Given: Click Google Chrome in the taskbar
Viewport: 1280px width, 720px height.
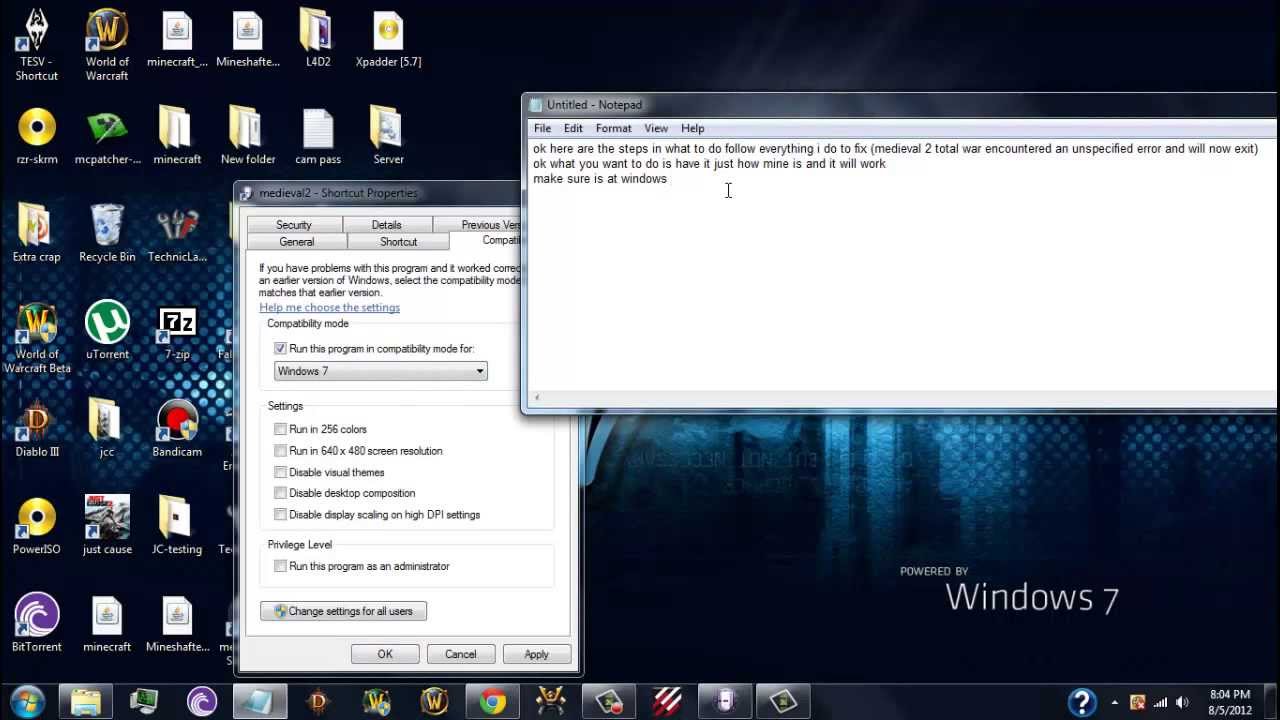Looking at the screenshot, I should pos(492,702).
